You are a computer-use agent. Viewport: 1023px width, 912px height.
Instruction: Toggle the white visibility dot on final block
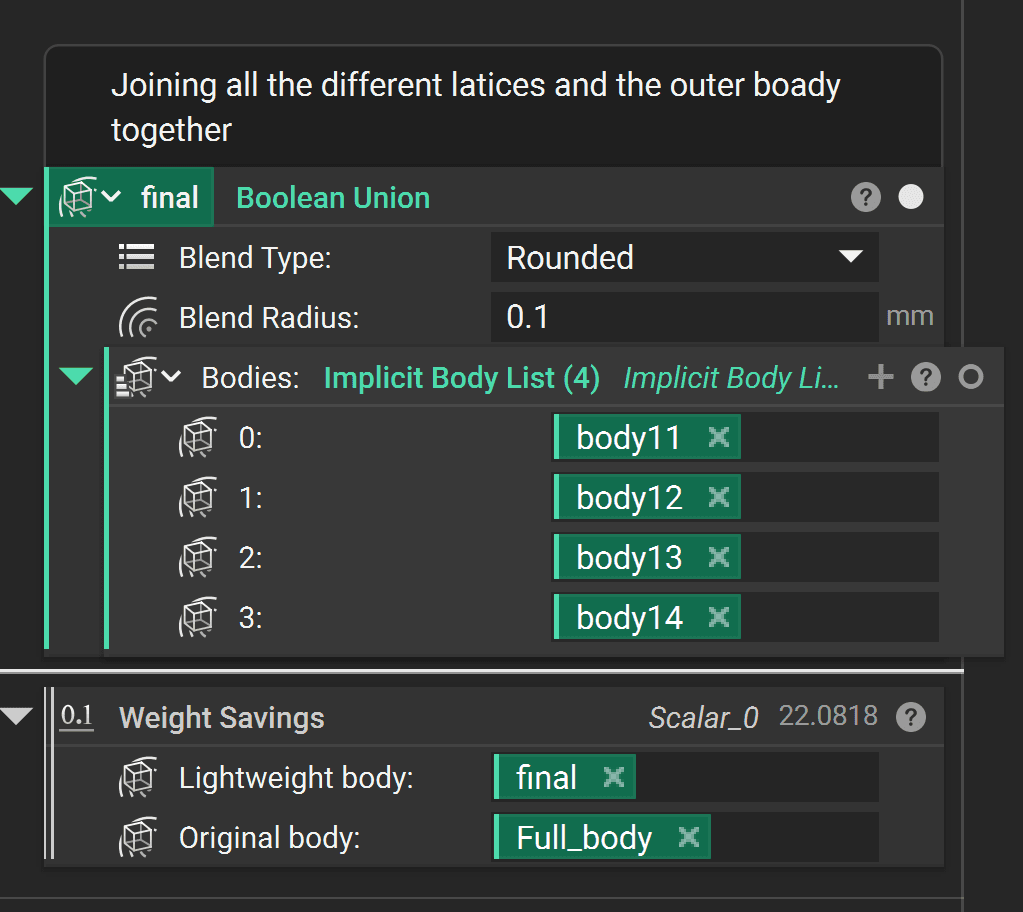click(x=911, y=197)
